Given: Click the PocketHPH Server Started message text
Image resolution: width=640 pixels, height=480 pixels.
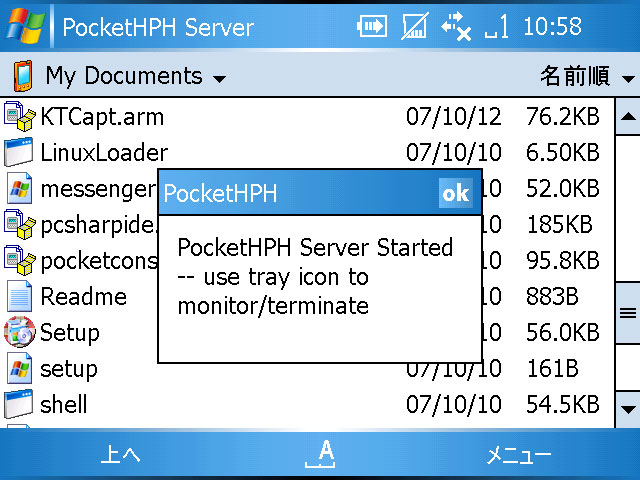Looking at the screenshot, I should 315,276.
